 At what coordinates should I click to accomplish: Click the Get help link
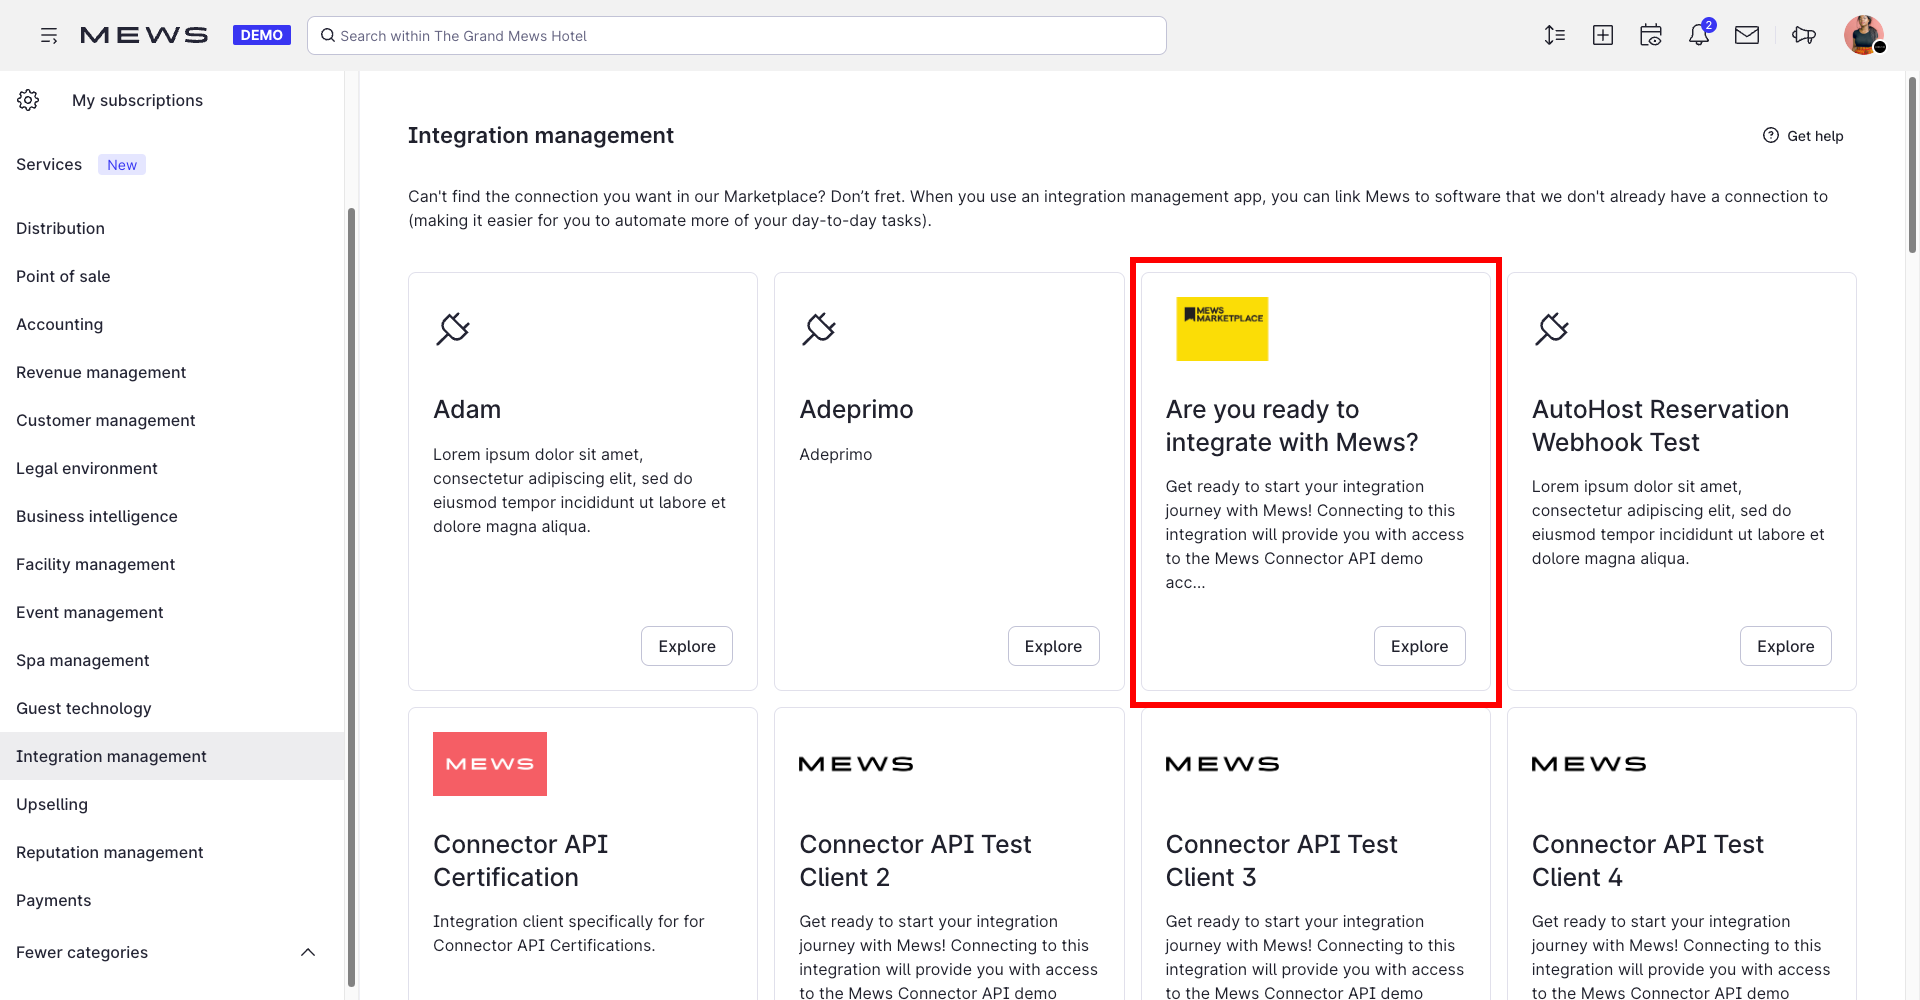pos(1803,136)
